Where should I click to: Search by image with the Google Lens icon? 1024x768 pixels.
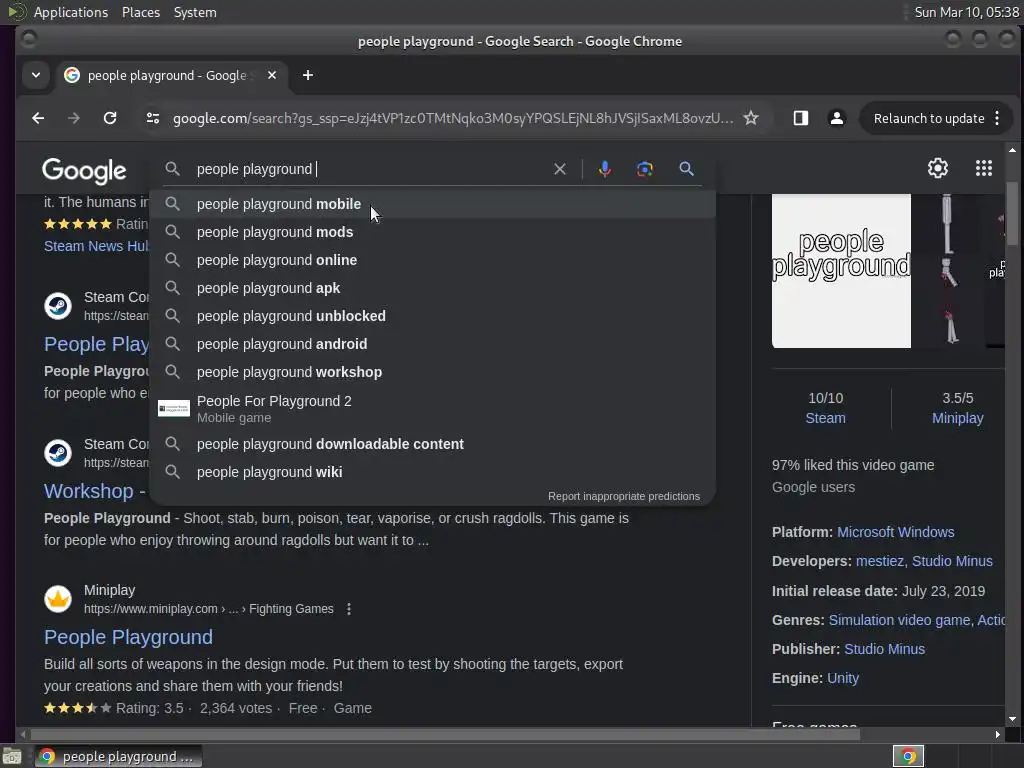coord(645,169)
